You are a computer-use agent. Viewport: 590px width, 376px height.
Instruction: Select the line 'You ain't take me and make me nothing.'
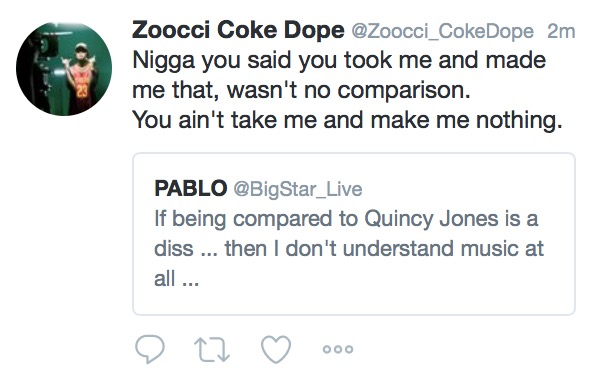pos(348,120)
